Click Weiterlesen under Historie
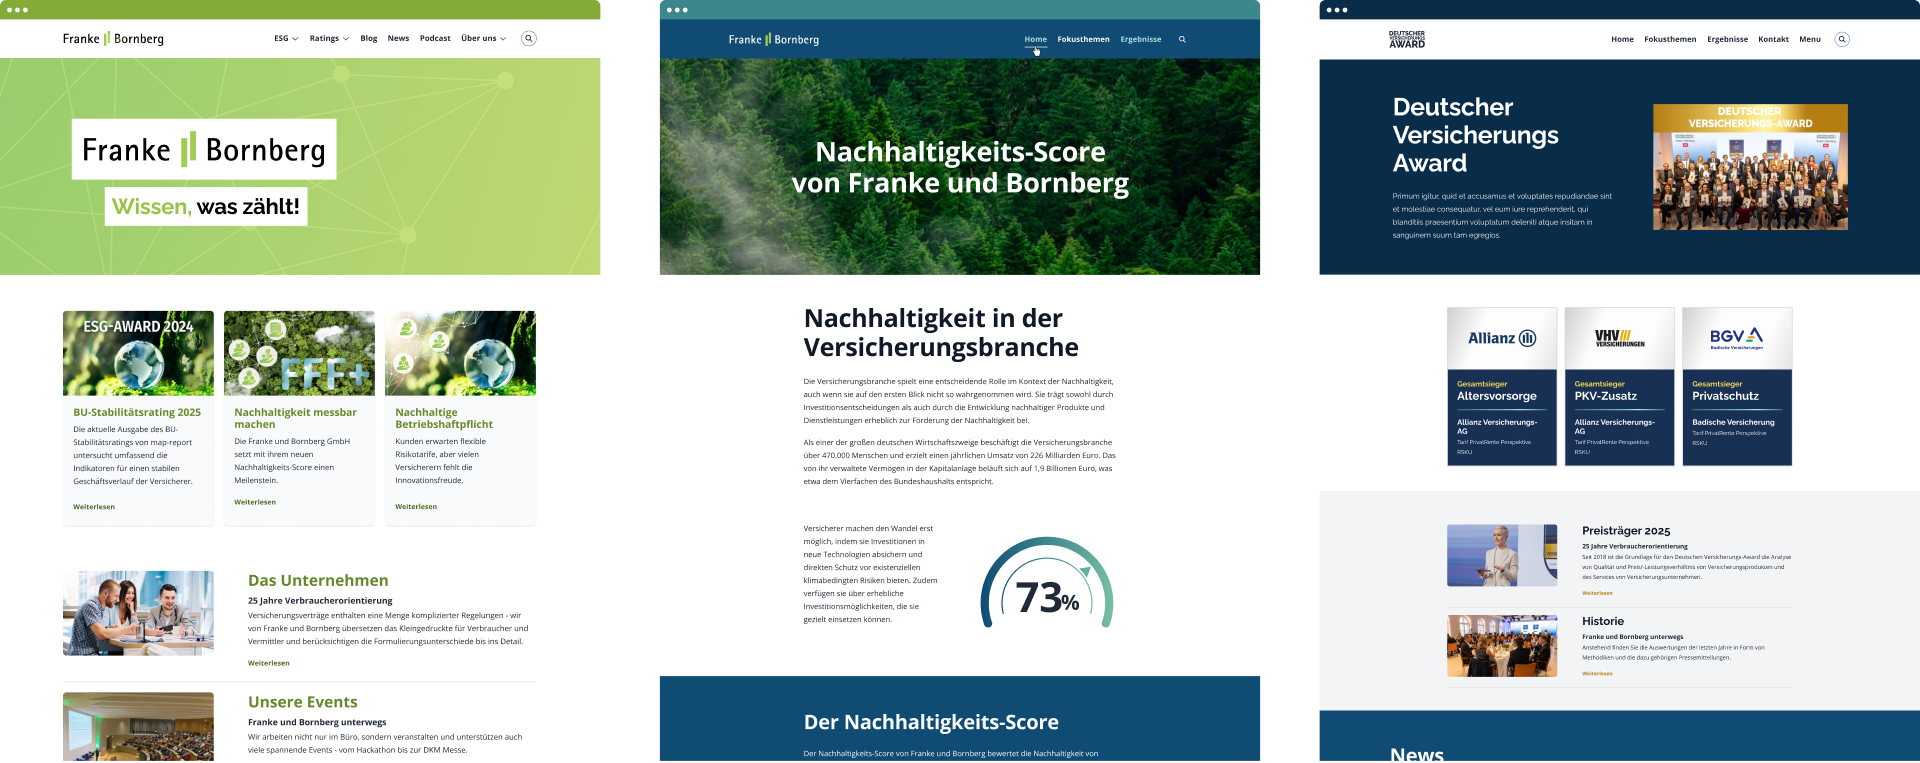The height and width of the screenshot is (763, 1920). tap(1597, 674)
